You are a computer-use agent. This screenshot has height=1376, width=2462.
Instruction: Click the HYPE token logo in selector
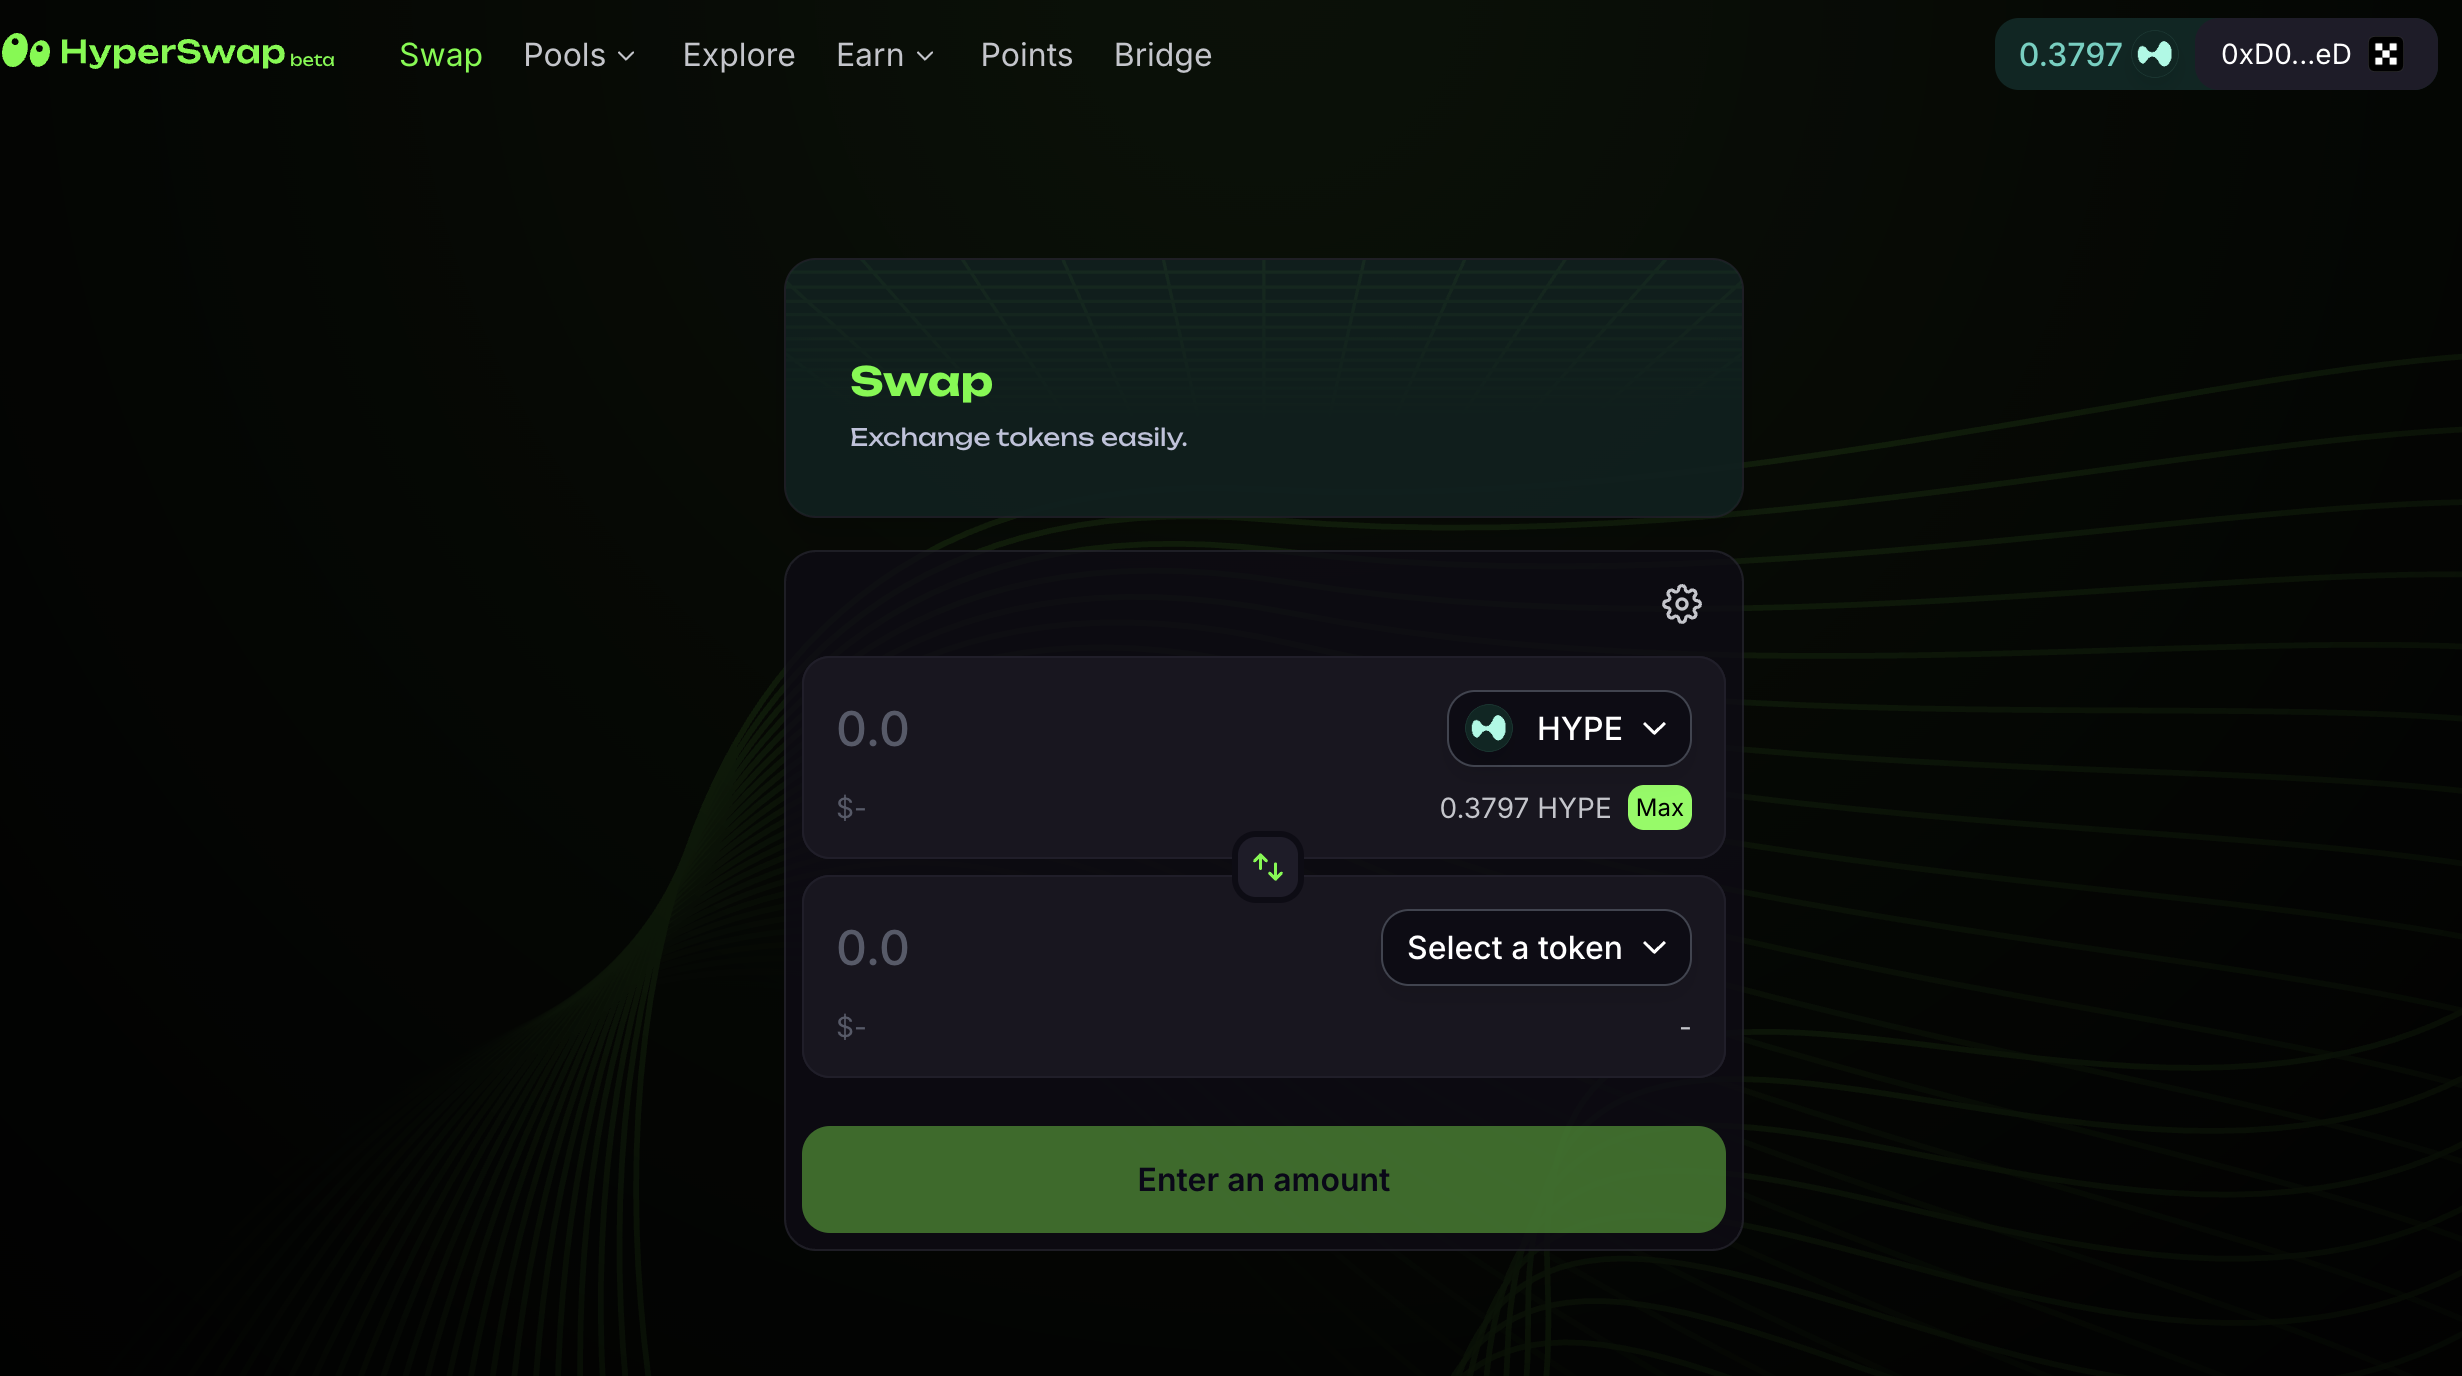coord(1489,728)
